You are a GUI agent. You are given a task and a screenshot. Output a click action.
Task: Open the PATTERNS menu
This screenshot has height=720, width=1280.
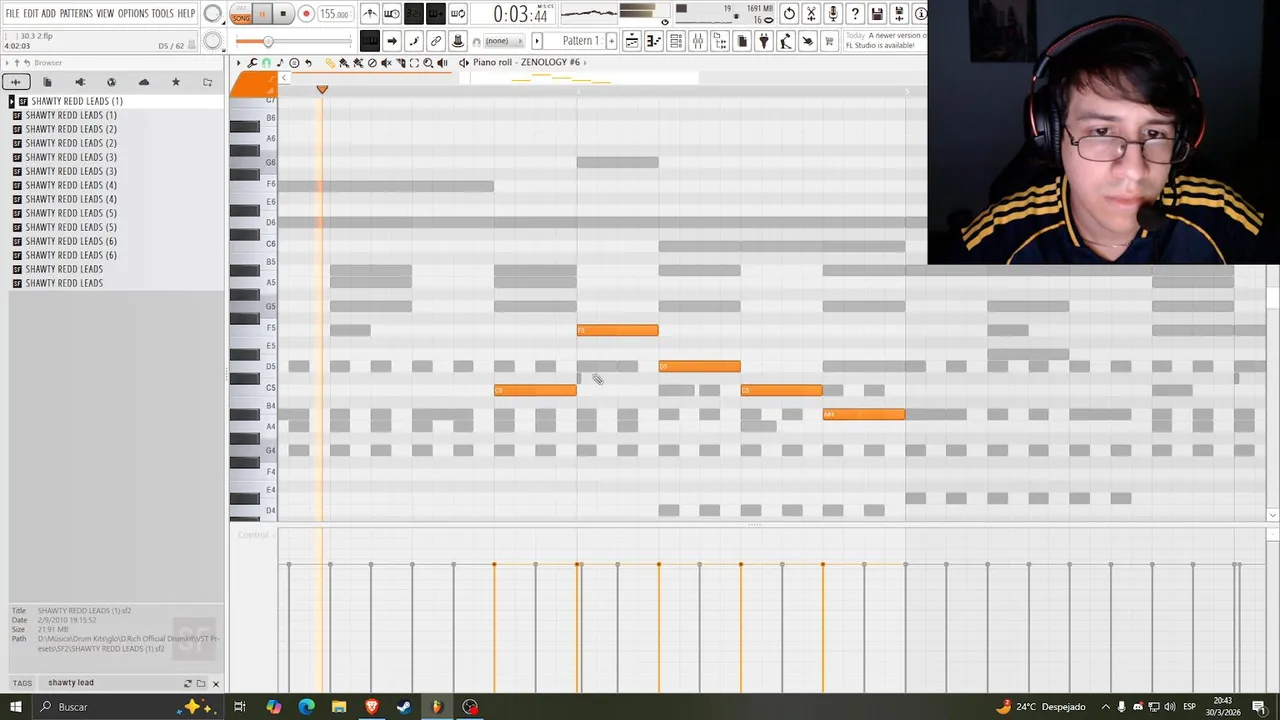76,13
